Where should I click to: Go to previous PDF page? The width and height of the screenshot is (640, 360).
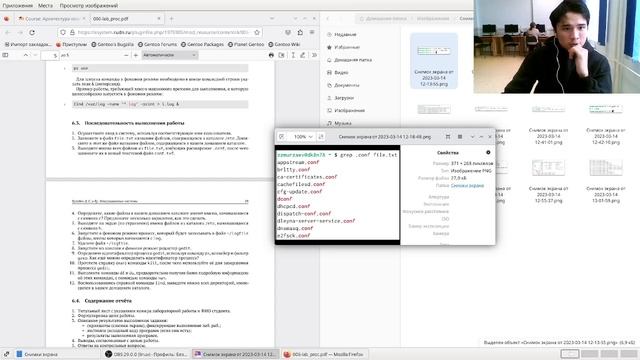pyautogui.click(x=26, y=55)
